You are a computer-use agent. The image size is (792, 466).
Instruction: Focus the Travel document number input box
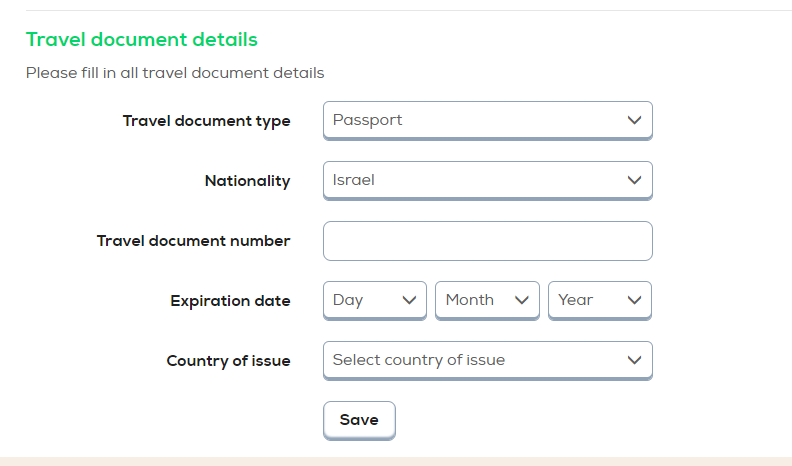(487, 241)
